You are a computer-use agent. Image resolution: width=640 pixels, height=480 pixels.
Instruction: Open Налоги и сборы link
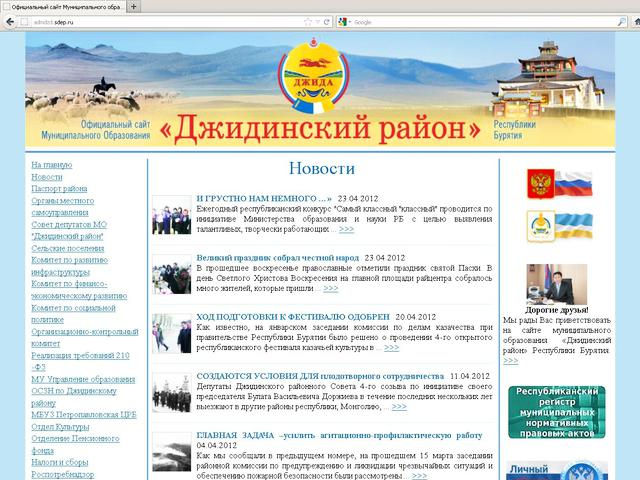point(60,462)
